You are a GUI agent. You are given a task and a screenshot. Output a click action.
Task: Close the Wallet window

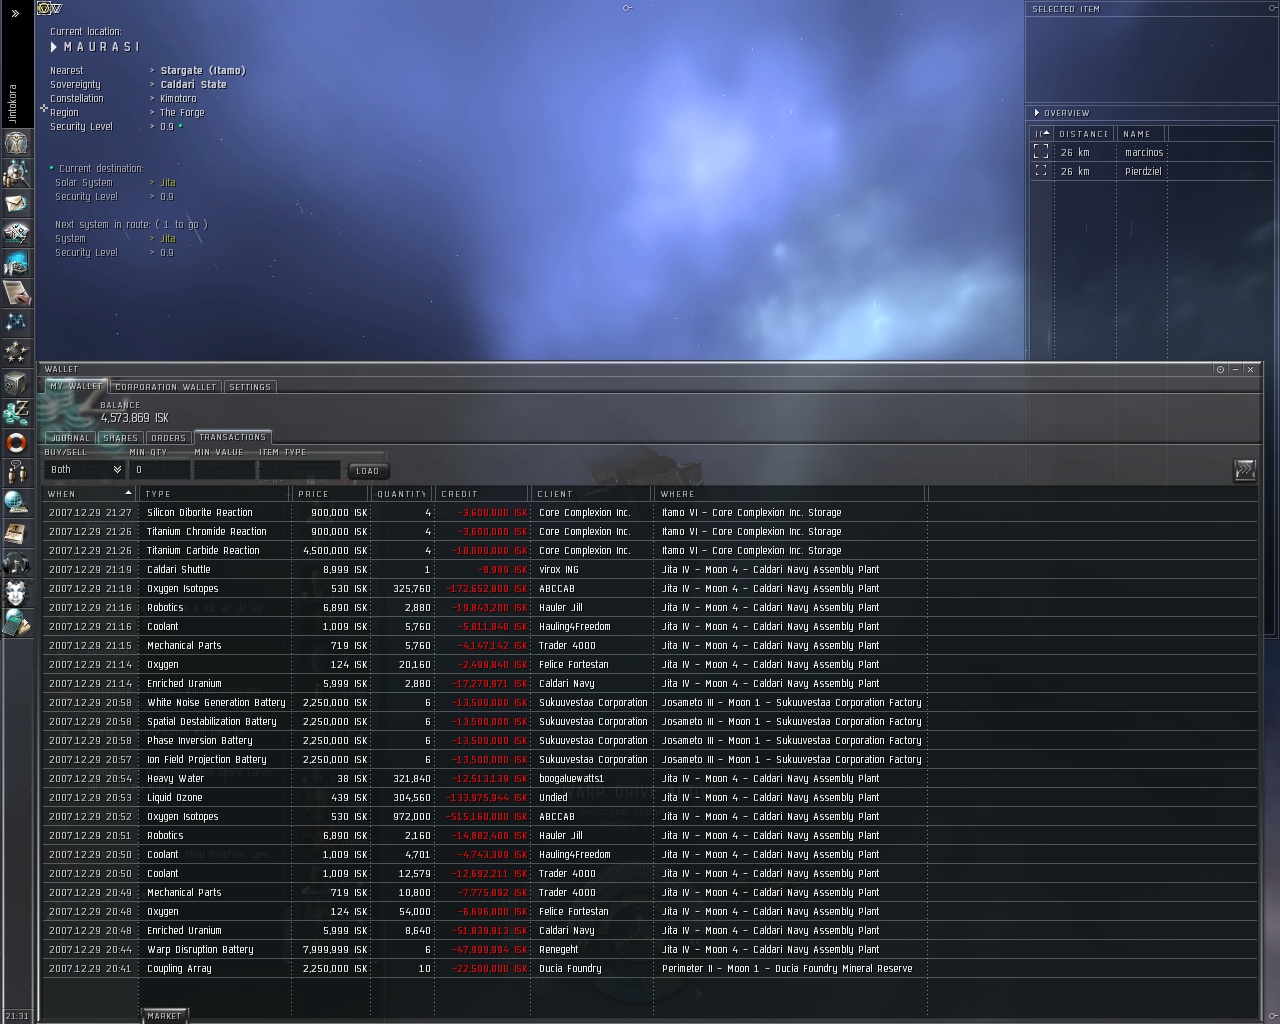[1250, 369]
